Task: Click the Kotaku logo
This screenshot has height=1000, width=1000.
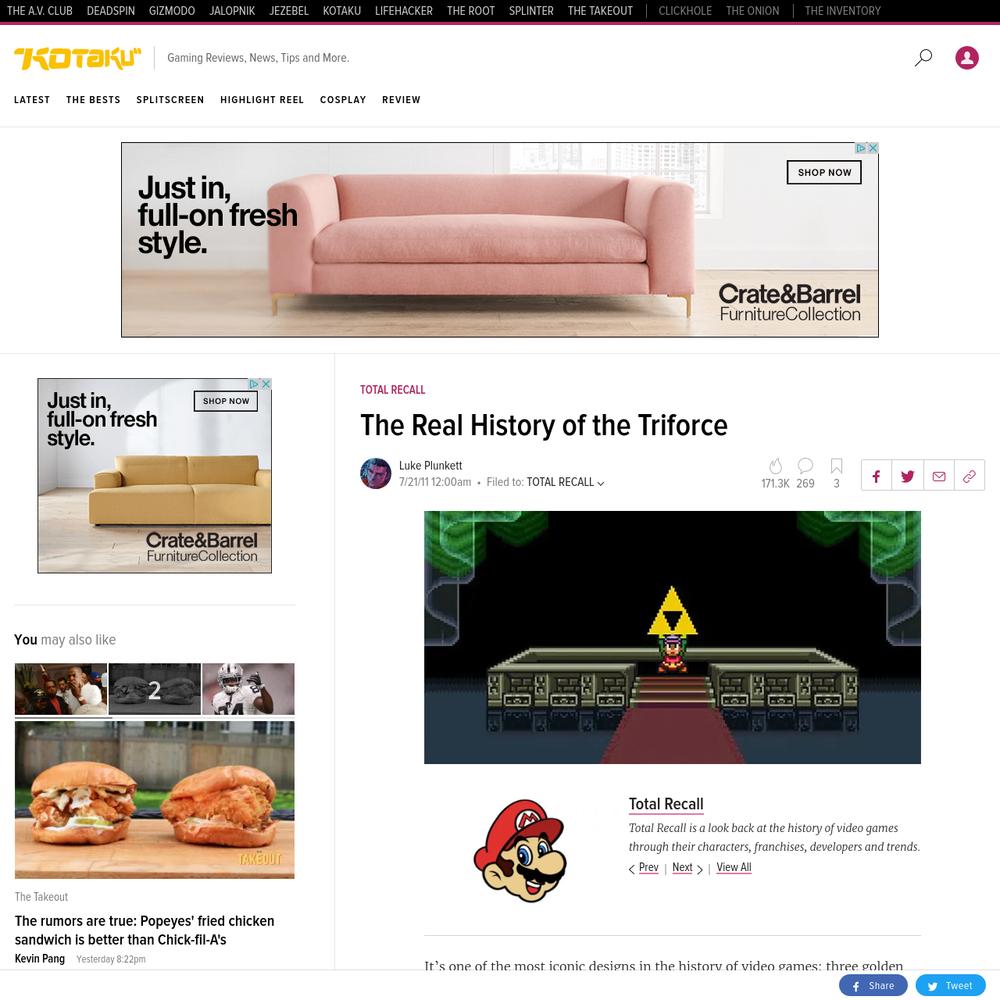Action: pos(77,58)
